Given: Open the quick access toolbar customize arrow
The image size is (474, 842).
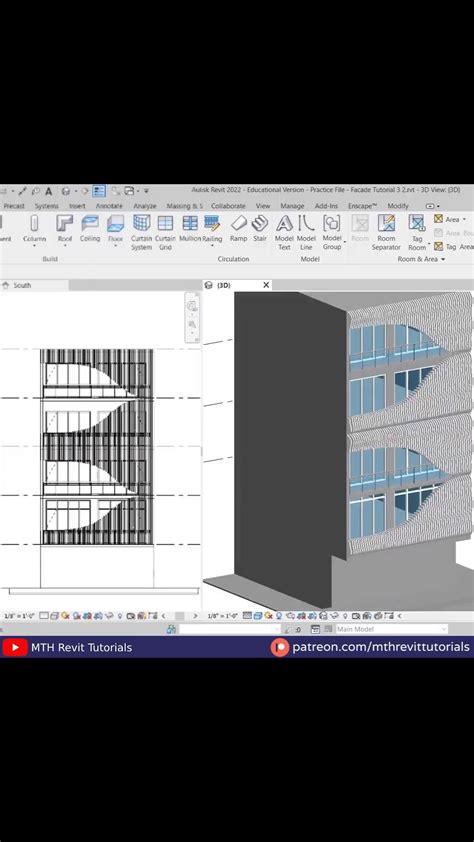Looking at the screenshot, I should [x=146, y=191].
